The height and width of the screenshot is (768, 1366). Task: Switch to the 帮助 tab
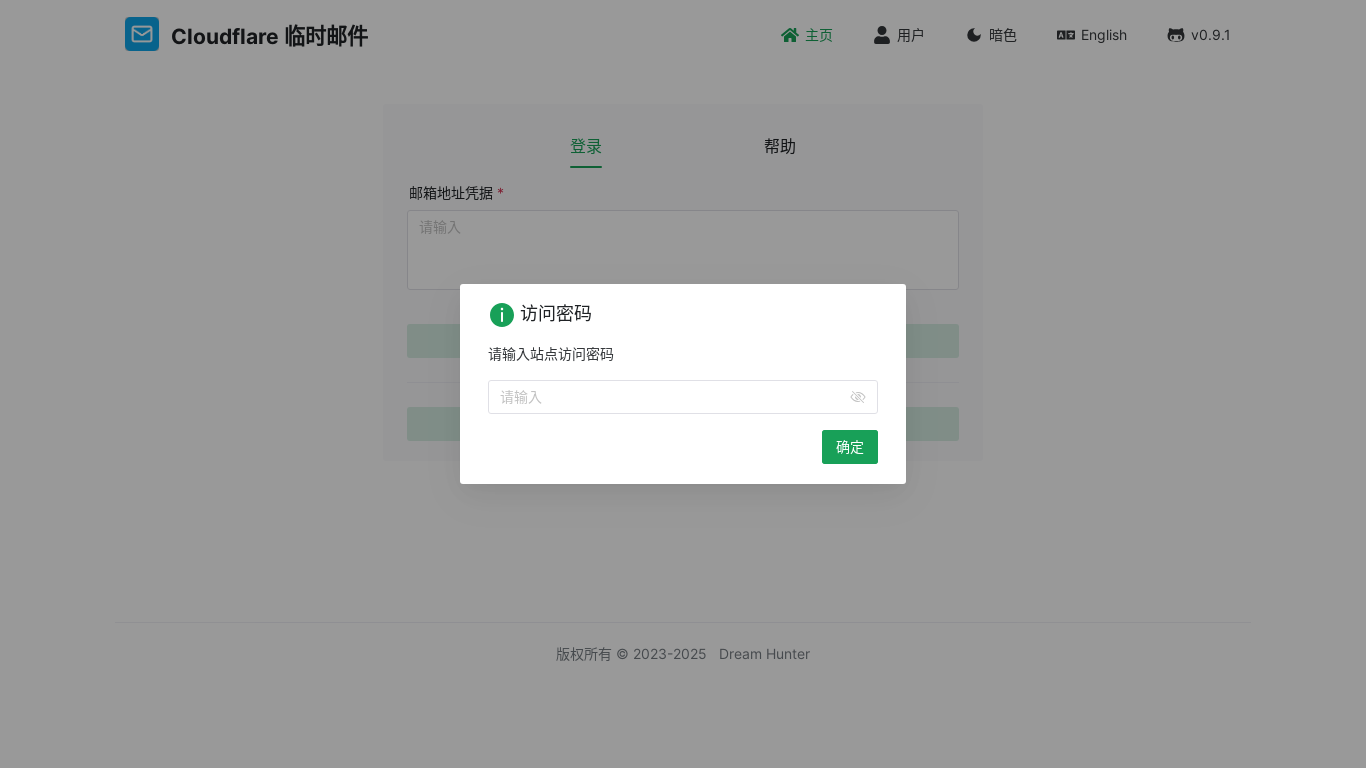coord(780,147)
